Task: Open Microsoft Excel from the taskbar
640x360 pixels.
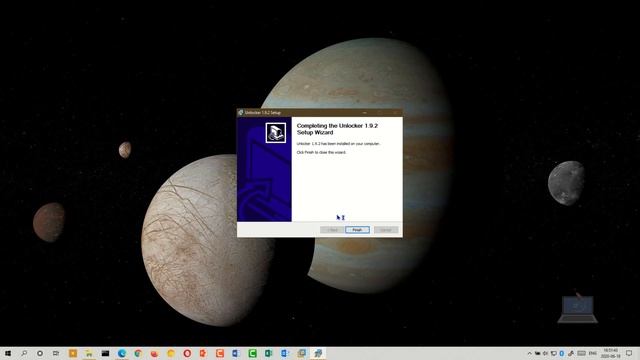Action: click(269, 353)
